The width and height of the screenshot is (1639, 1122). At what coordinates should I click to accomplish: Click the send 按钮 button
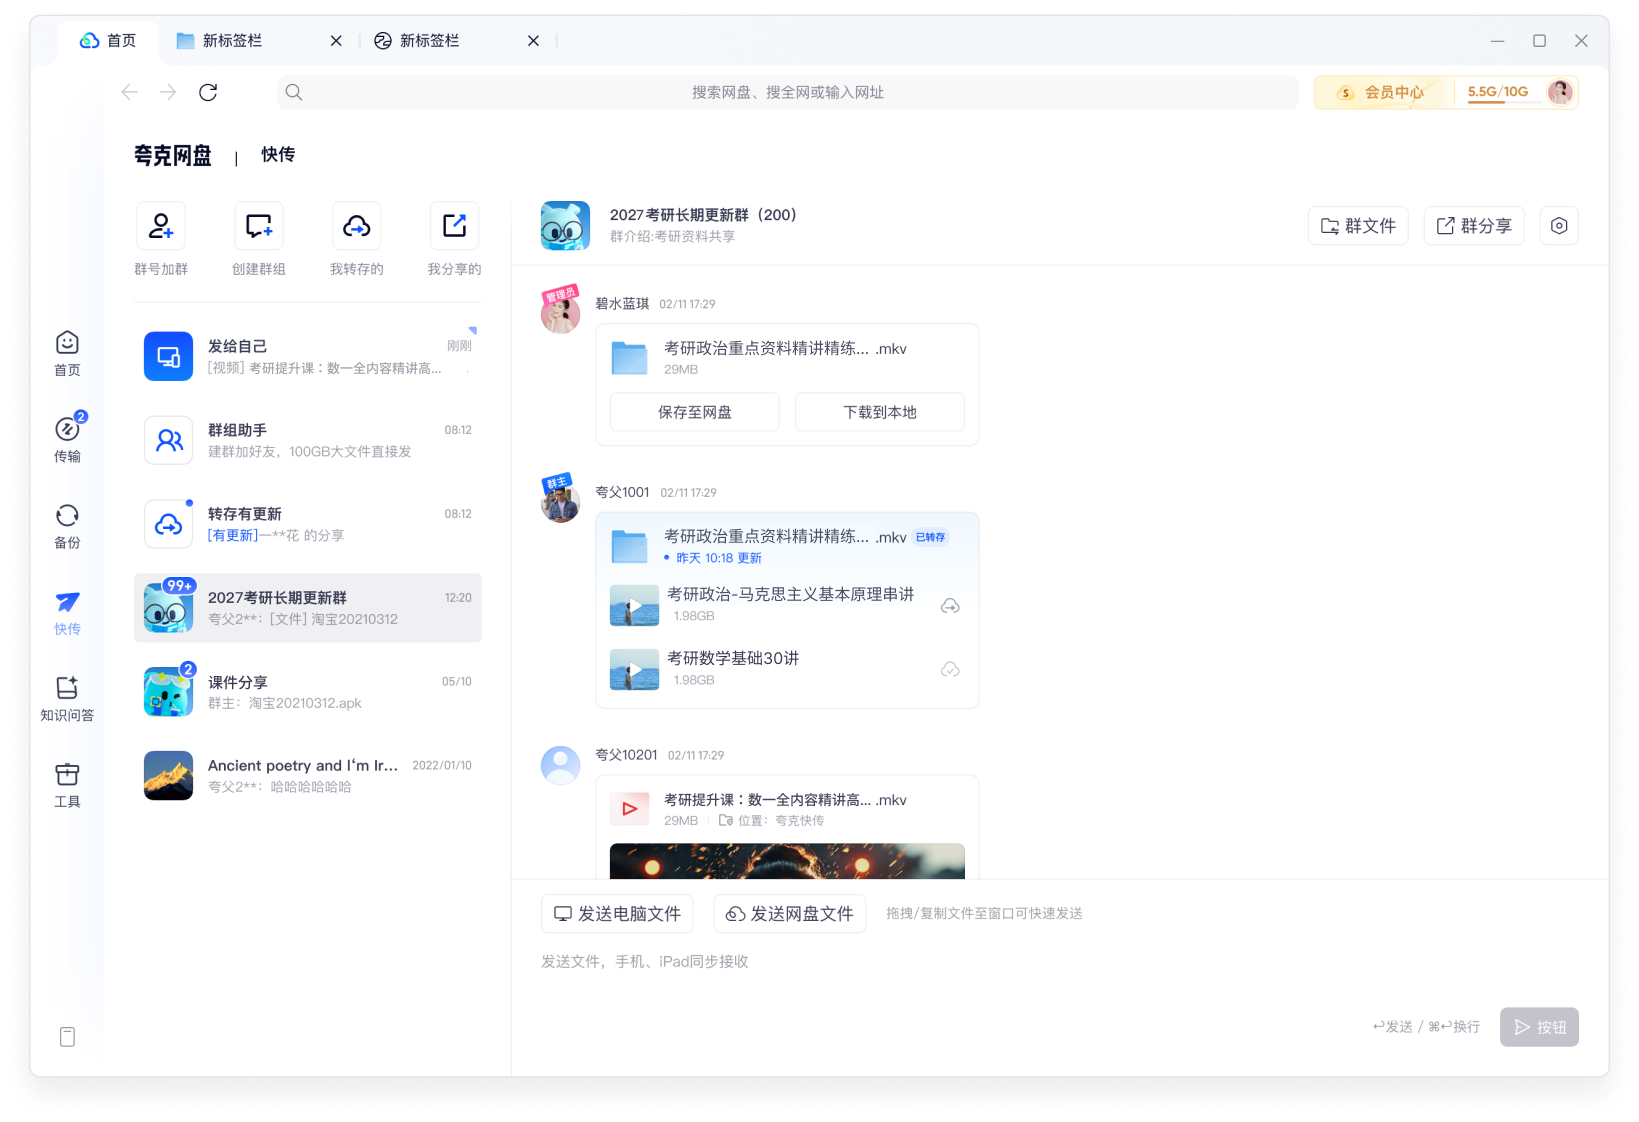[x=1539, y=1027]
